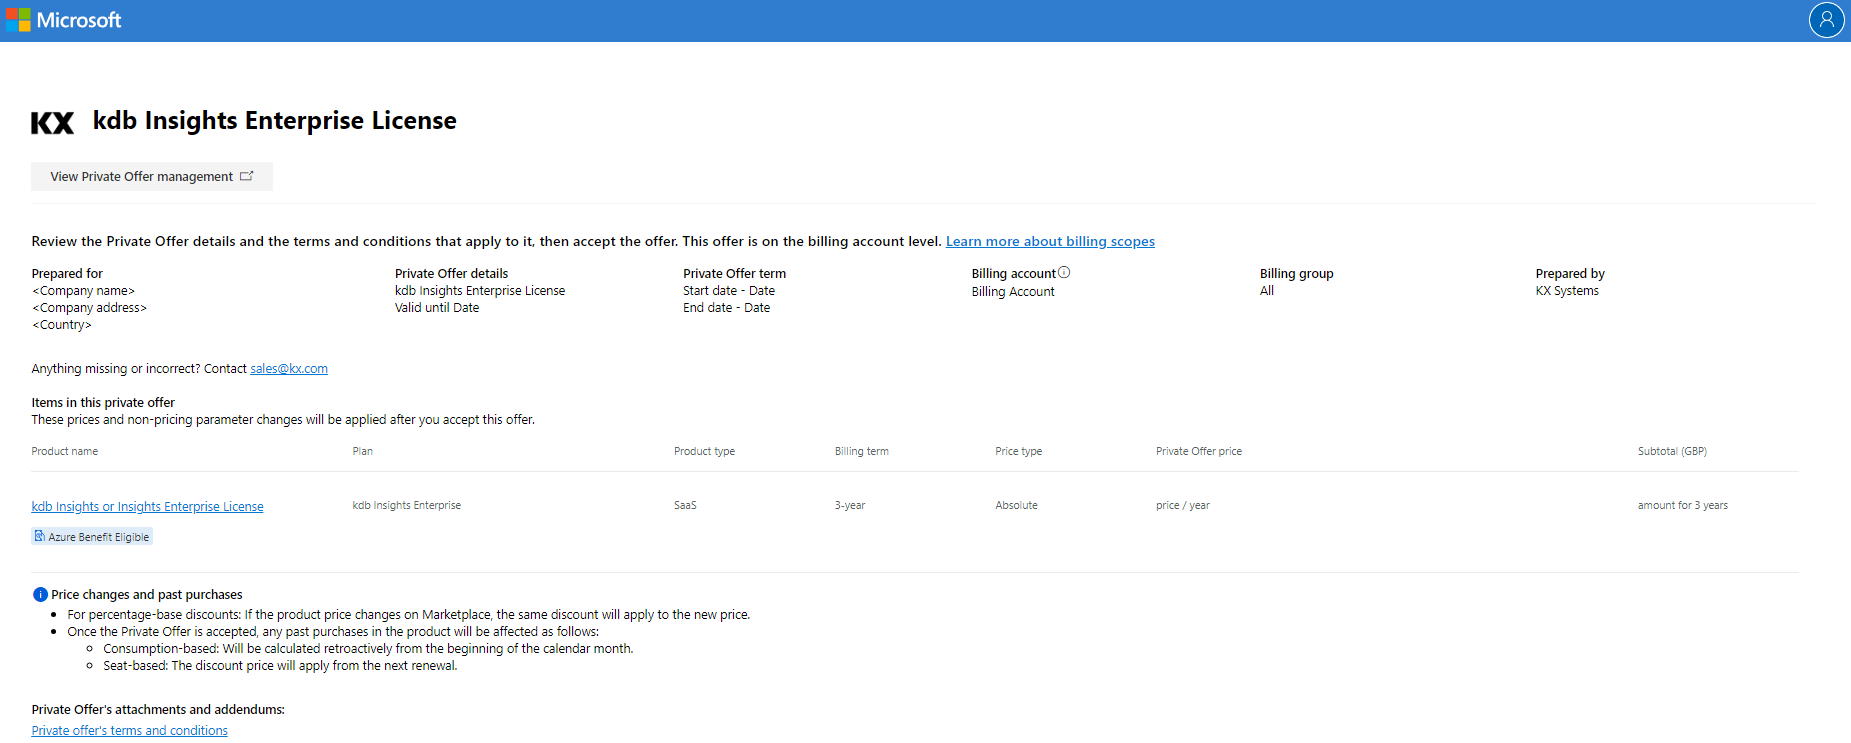Open Learn more about billing scopes link
Viewport: 1851px width, 743px height.
(1050, 242)
